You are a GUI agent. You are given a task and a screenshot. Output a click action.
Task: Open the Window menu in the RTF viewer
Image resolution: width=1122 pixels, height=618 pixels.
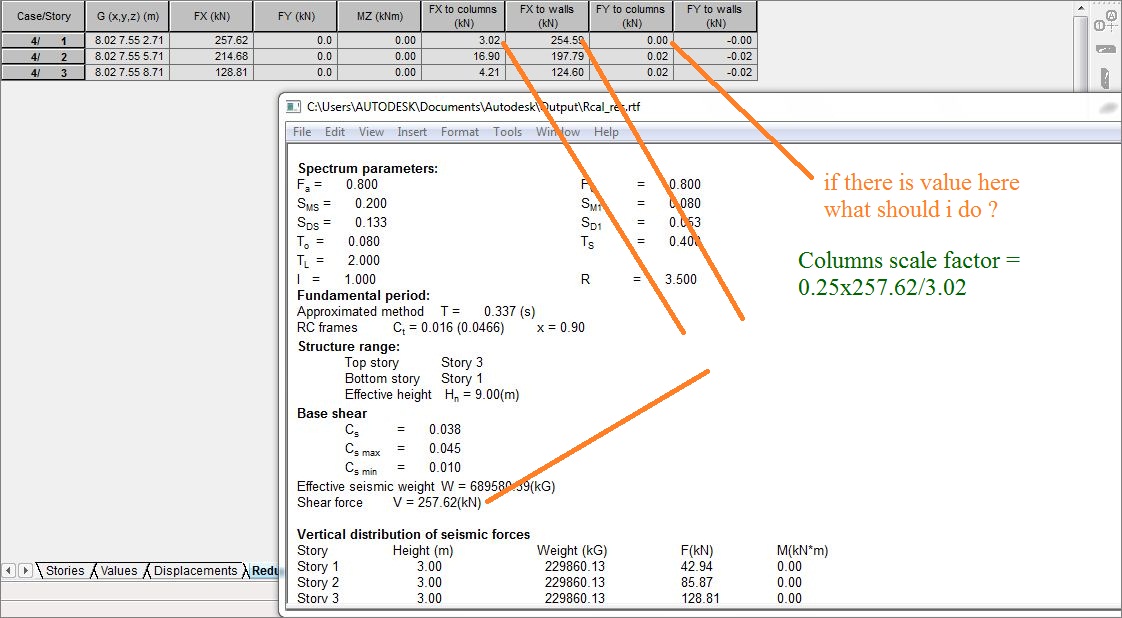point(557,132)
